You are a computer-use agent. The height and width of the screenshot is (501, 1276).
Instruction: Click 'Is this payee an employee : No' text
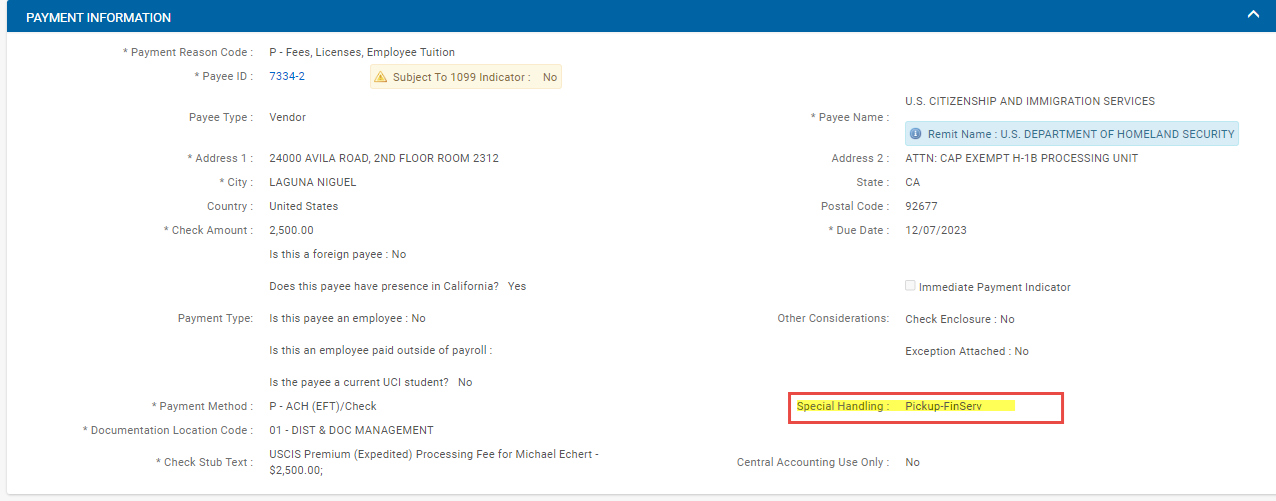(x=347, y=318)
